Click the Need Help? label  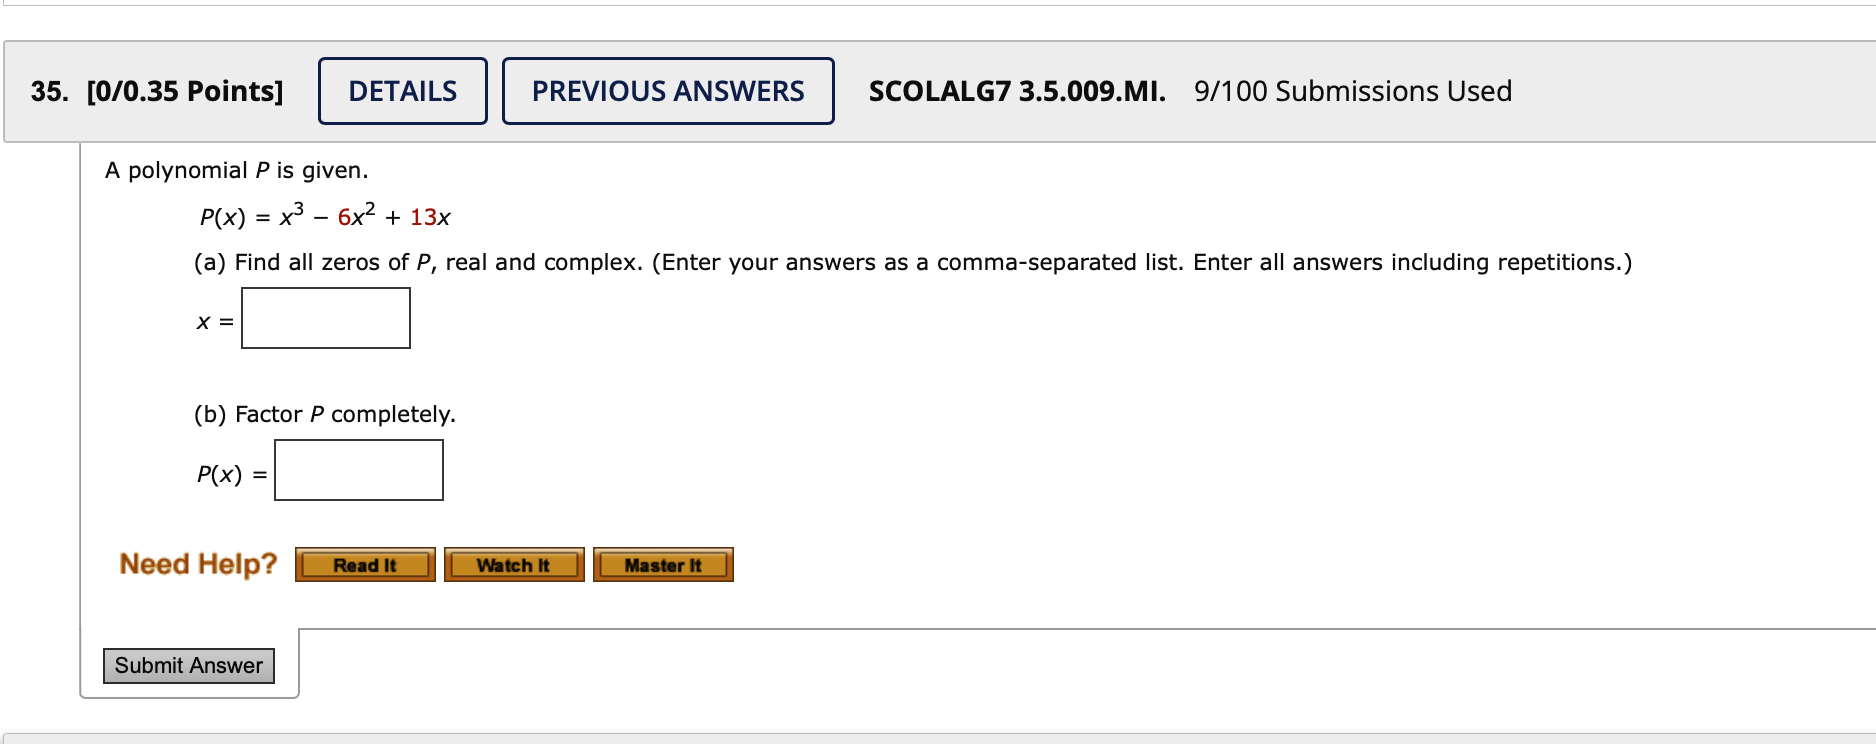pyautogui.click(x=197, y=564)
